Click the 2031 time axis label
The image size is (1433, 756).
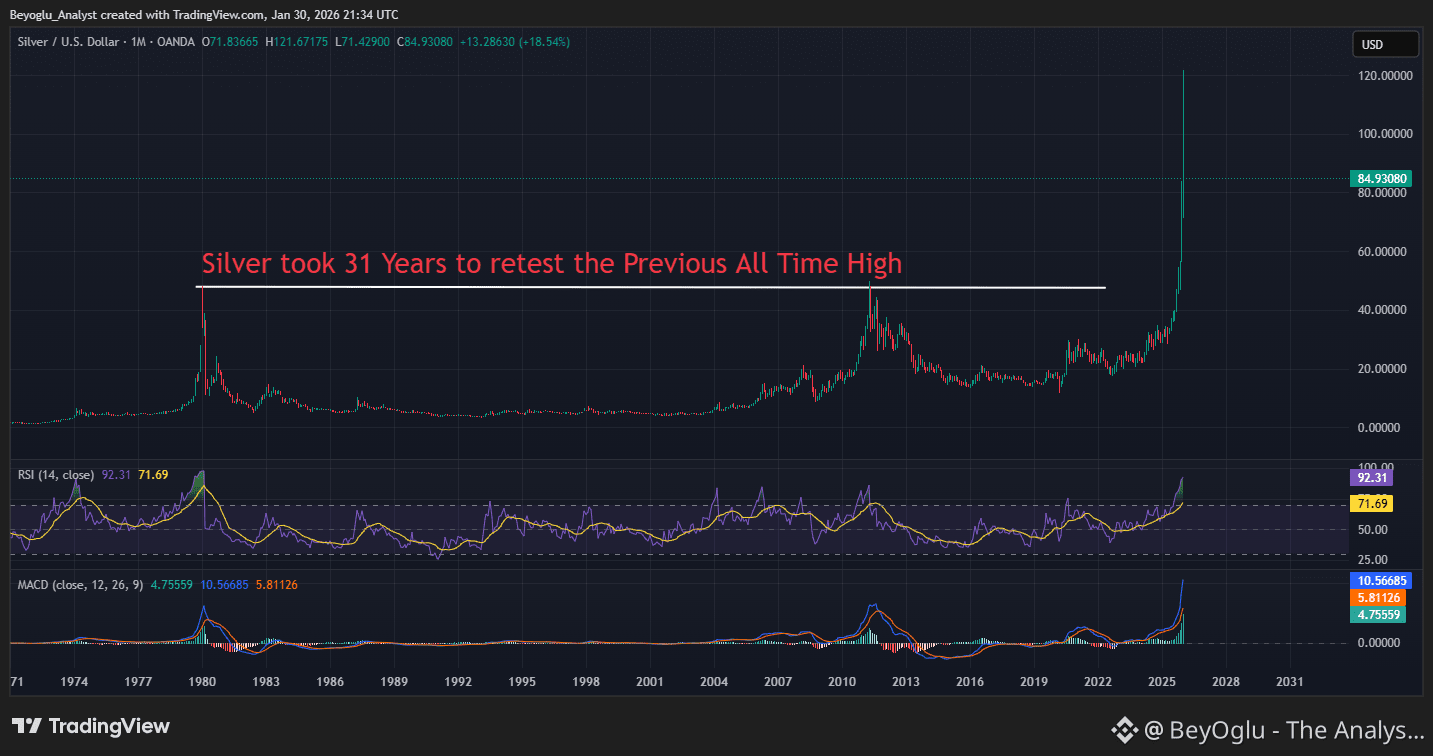coord(1290,681)
